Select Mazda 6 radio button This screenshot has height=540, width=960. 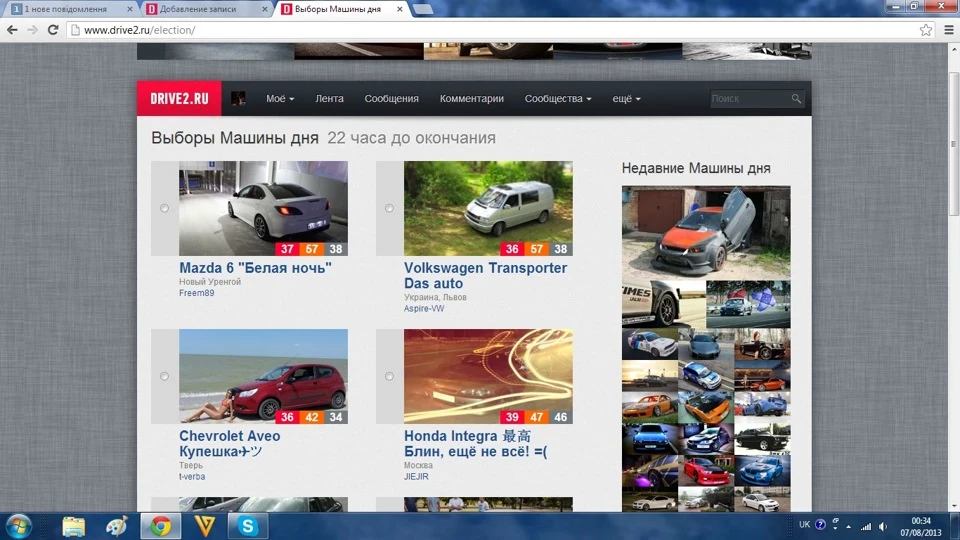coord(164,208)
